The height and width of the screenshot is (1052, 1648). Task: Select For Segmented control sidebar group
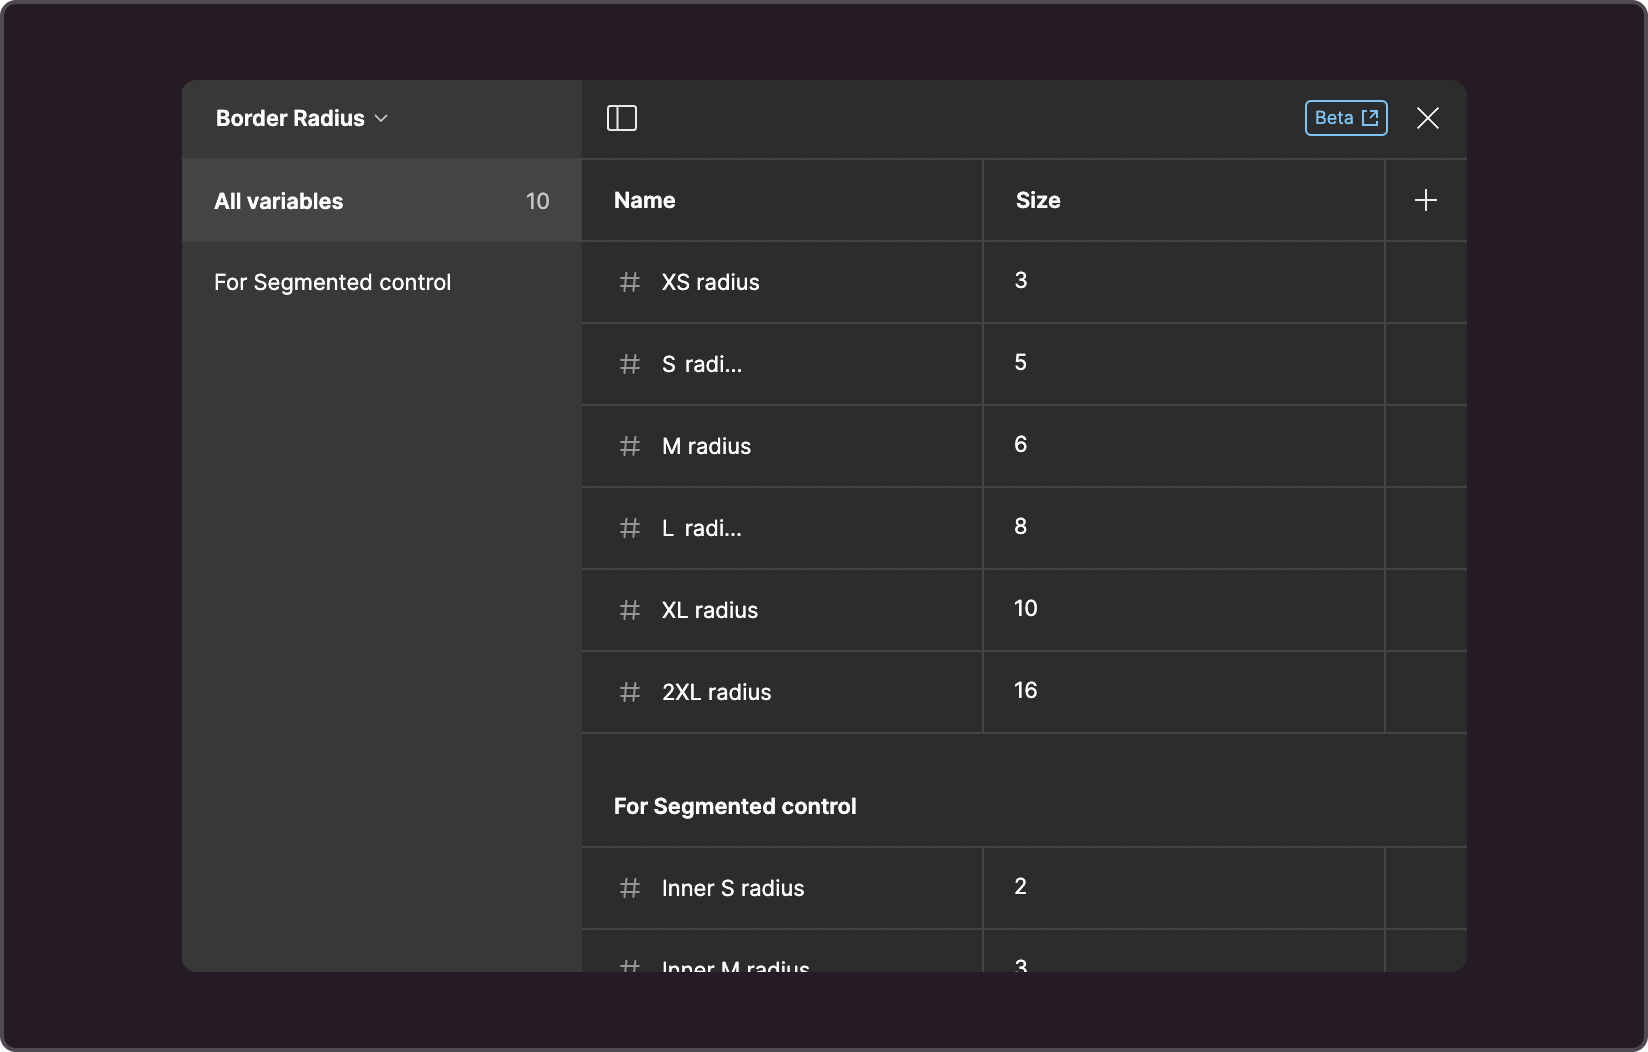[332, 282]
